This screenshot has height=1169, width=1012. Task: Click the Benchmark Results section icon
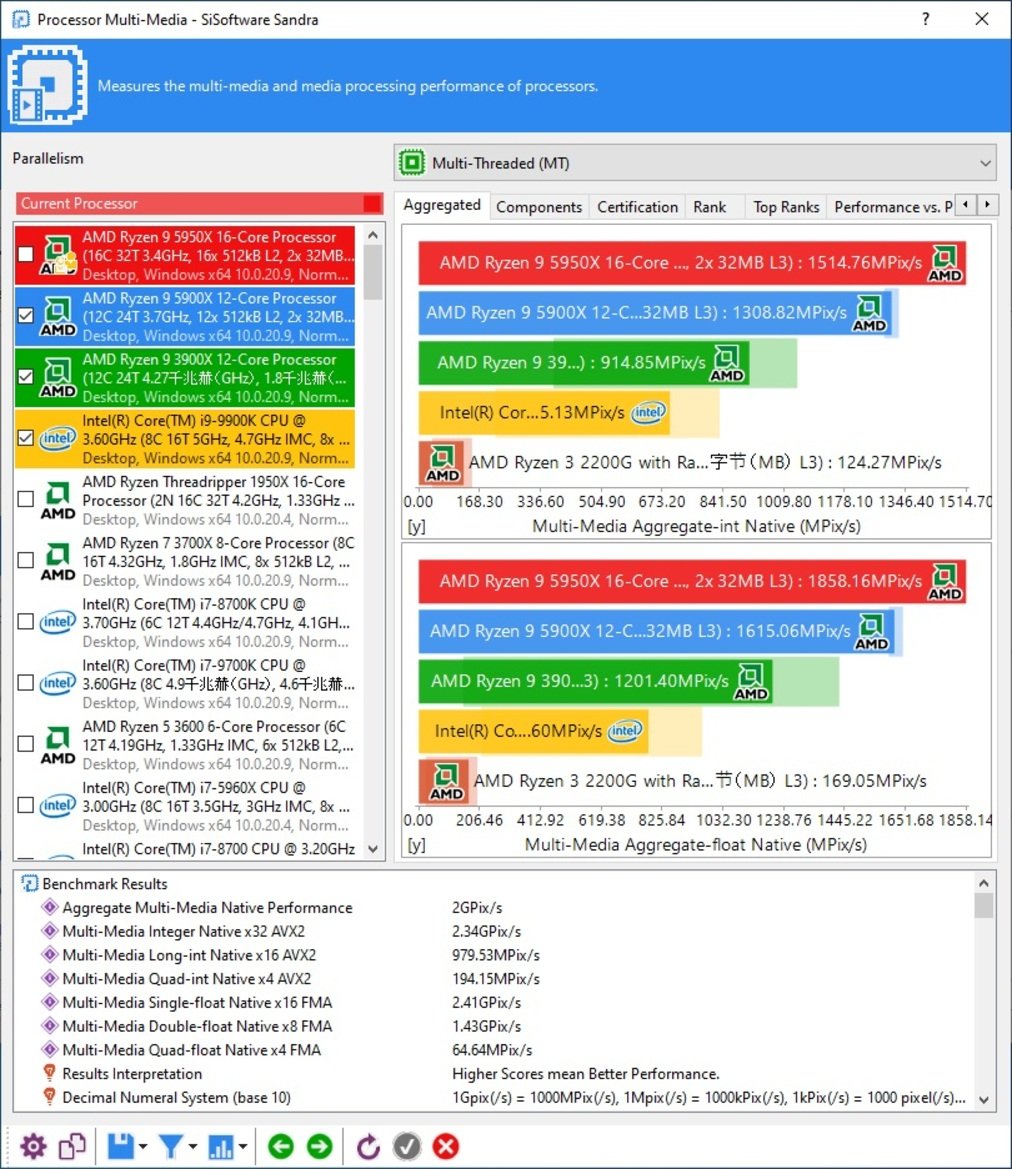coord(29,883)
